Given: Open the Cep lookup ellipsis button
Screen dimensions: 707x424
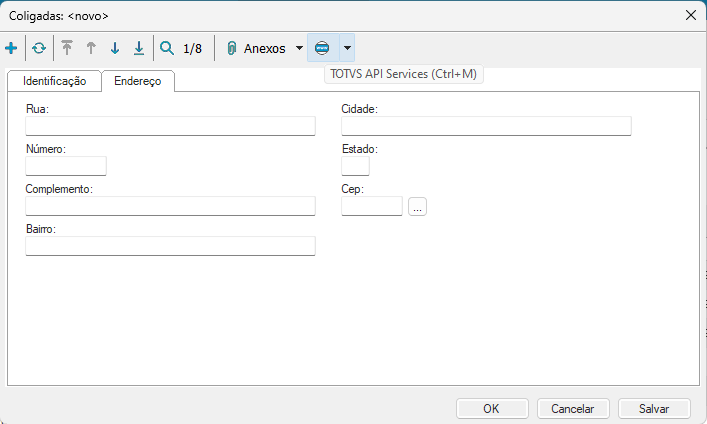Looking at the screenshot, I should (418, 206).
